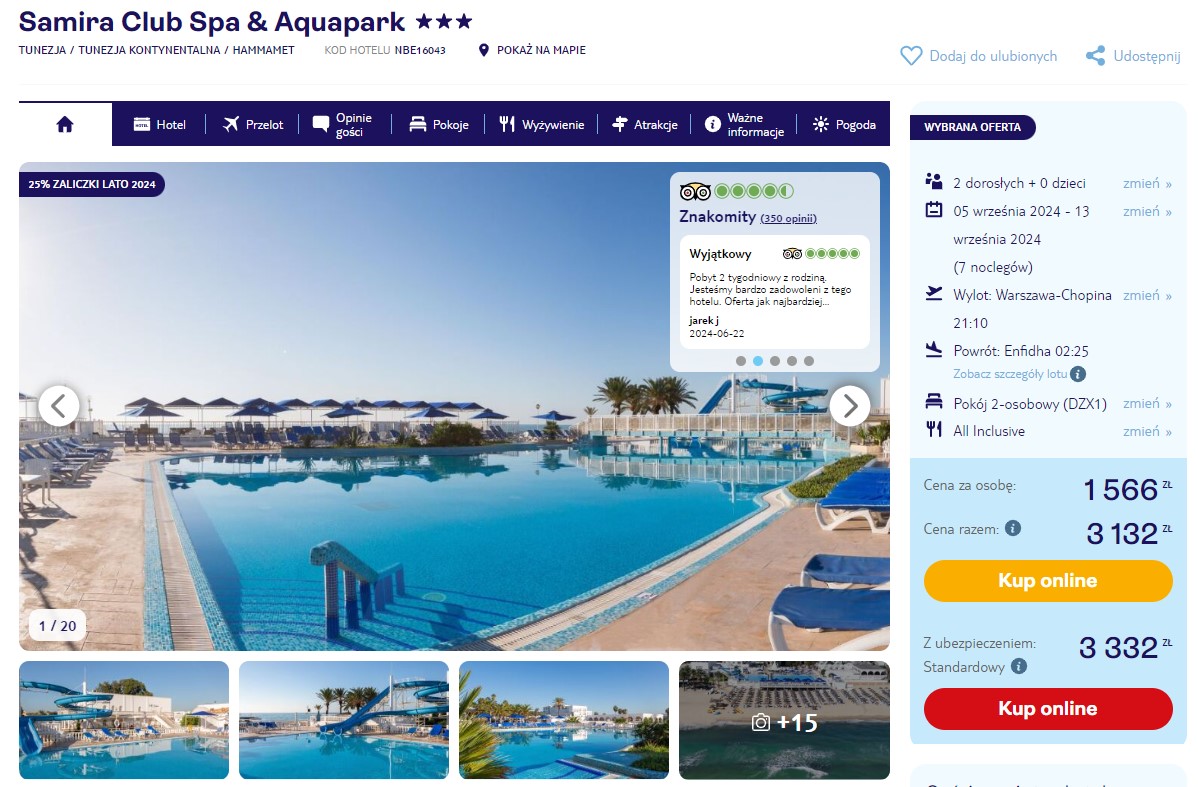Change All Inclusive board via zmień
The width and height of the screenshot is (1198, 787).
pos(1147,432)
